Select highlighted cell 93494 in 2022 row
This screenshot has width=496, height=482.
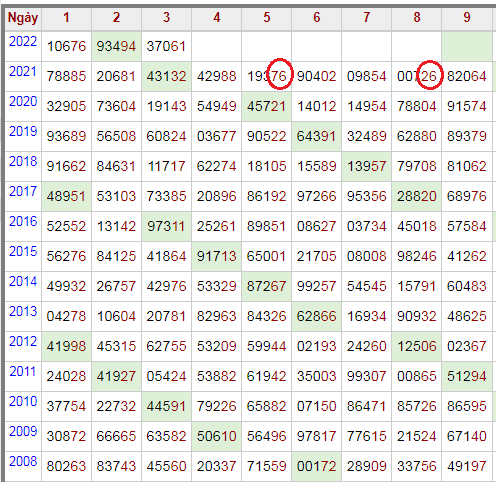(x=116, y=46)
